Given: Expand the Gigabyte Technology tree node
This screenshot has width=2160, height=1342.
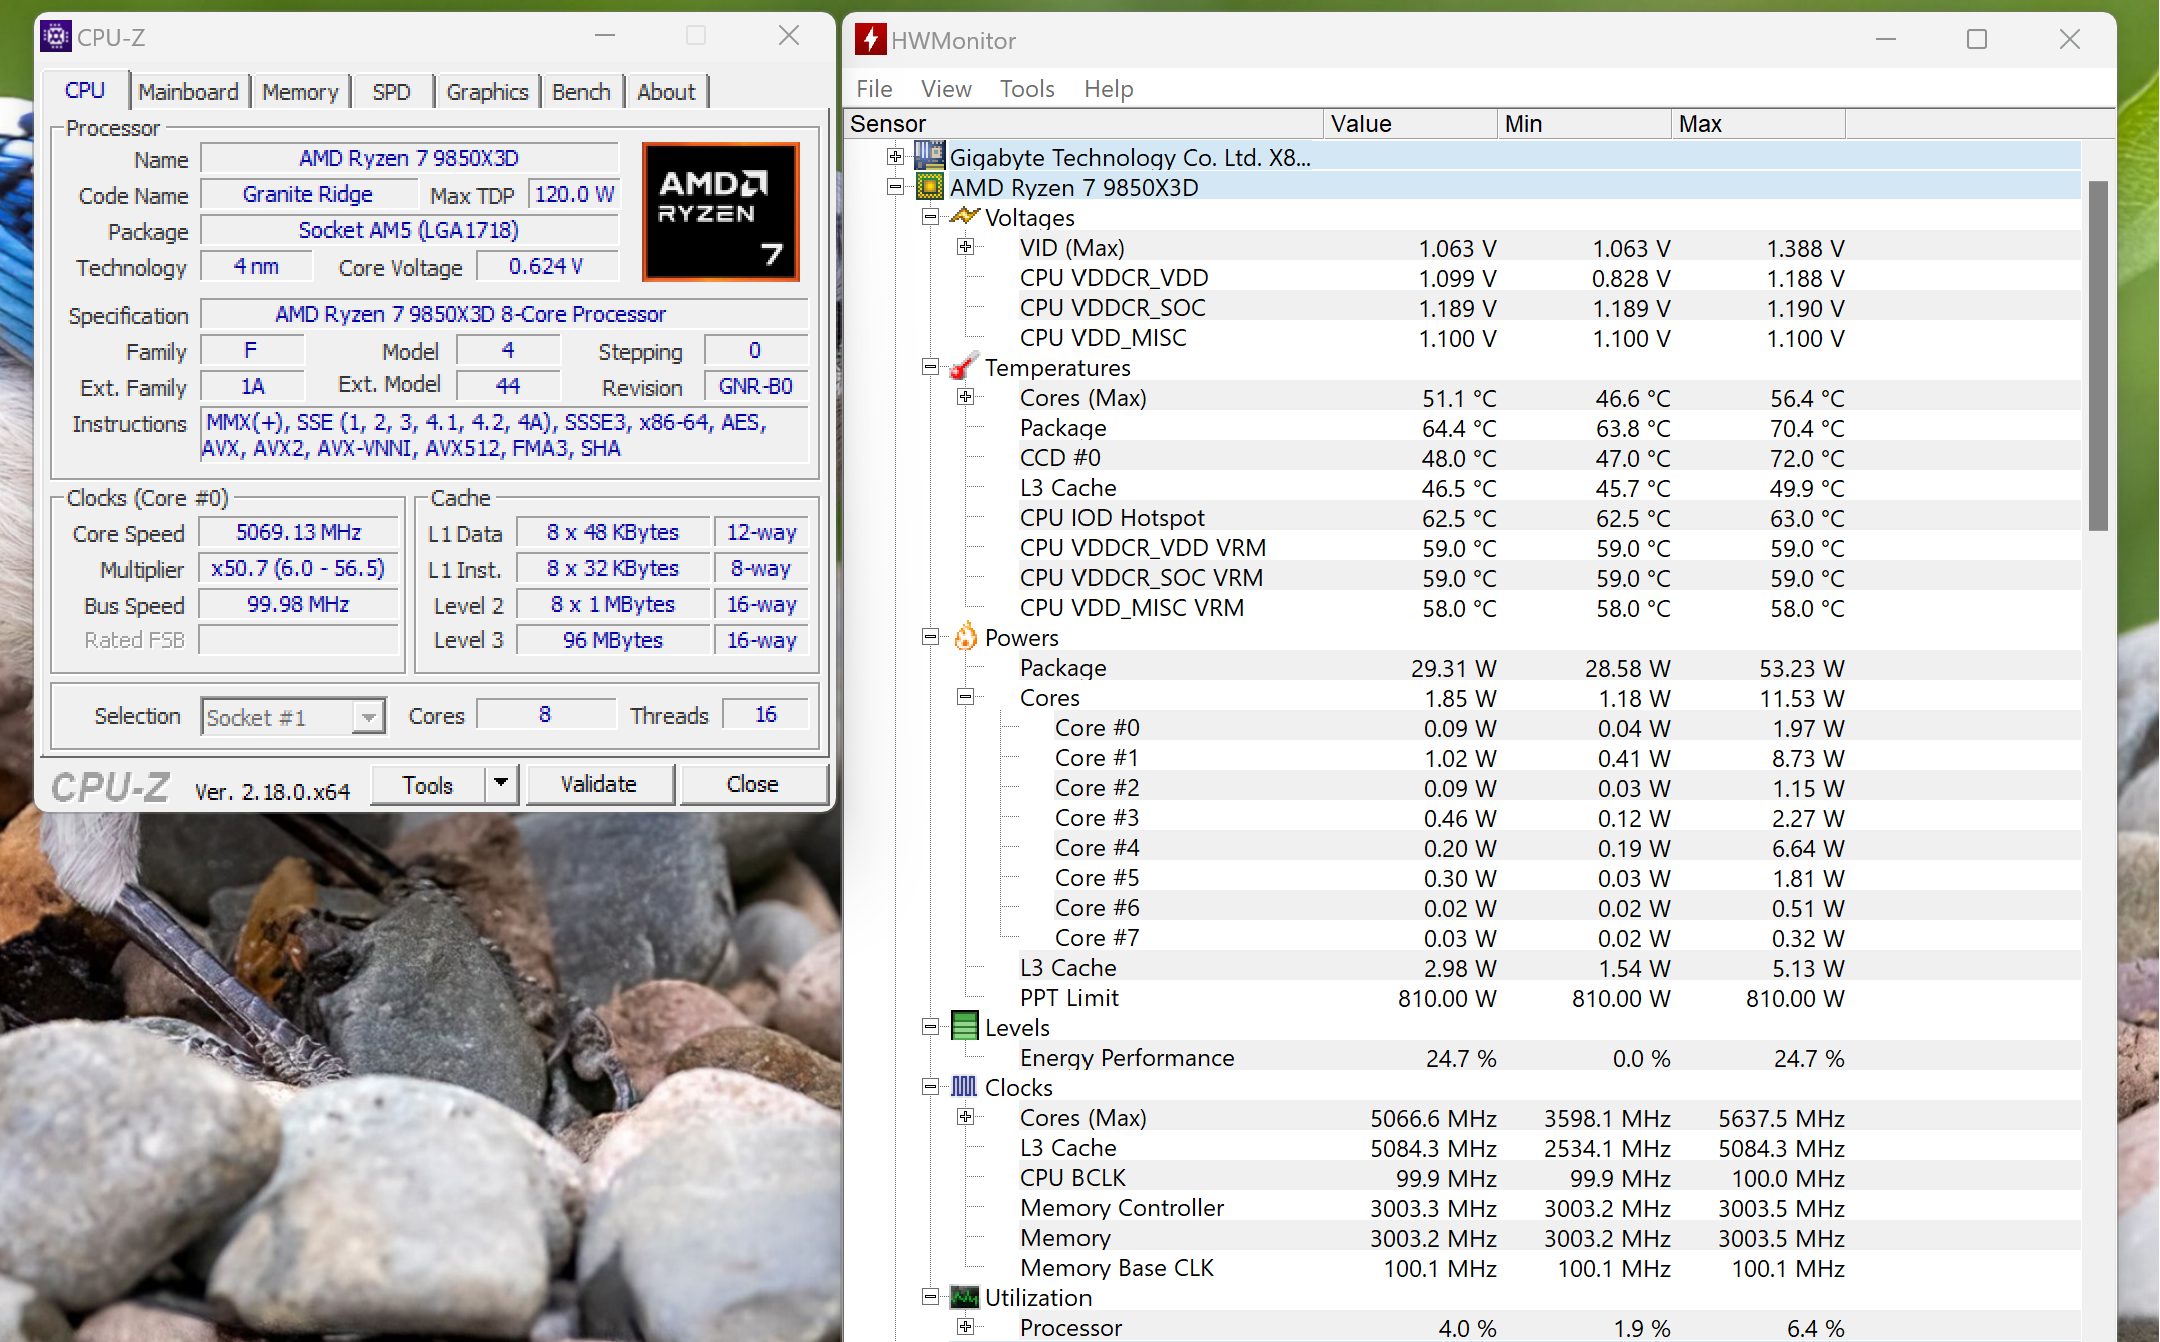Looking at the screenshot, I should [x=895, y=156].
